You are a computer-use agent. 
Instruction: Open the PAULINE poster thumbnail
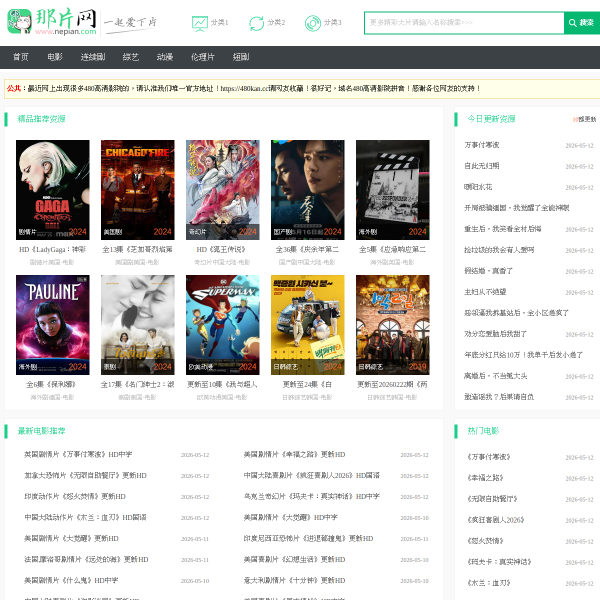pyautogui.click(x=53, y=325)
